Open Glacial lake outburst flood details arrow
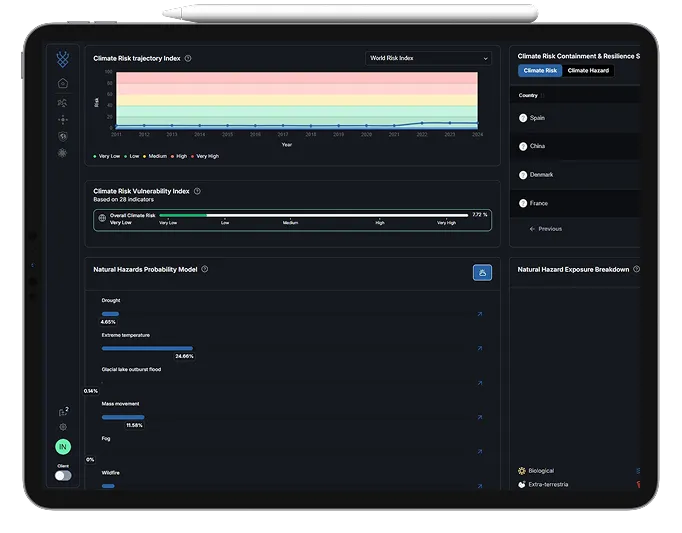Screen dimensions: 682x533 point(480,383)
